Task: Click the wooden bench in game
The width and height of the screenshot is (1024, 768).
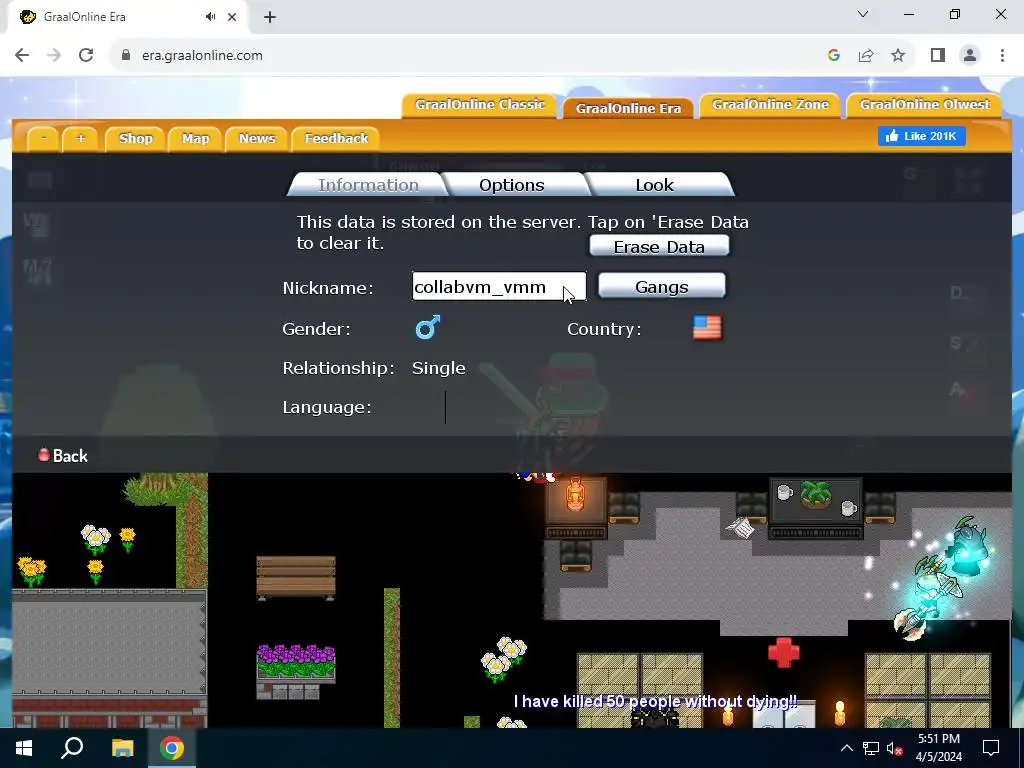Action: click(x=296, y=577)
